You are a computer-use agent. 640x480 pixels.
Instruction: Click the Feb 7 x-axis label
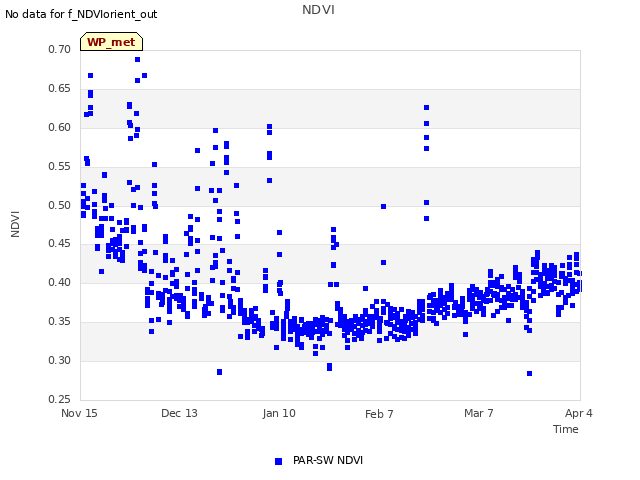[379, 414]
